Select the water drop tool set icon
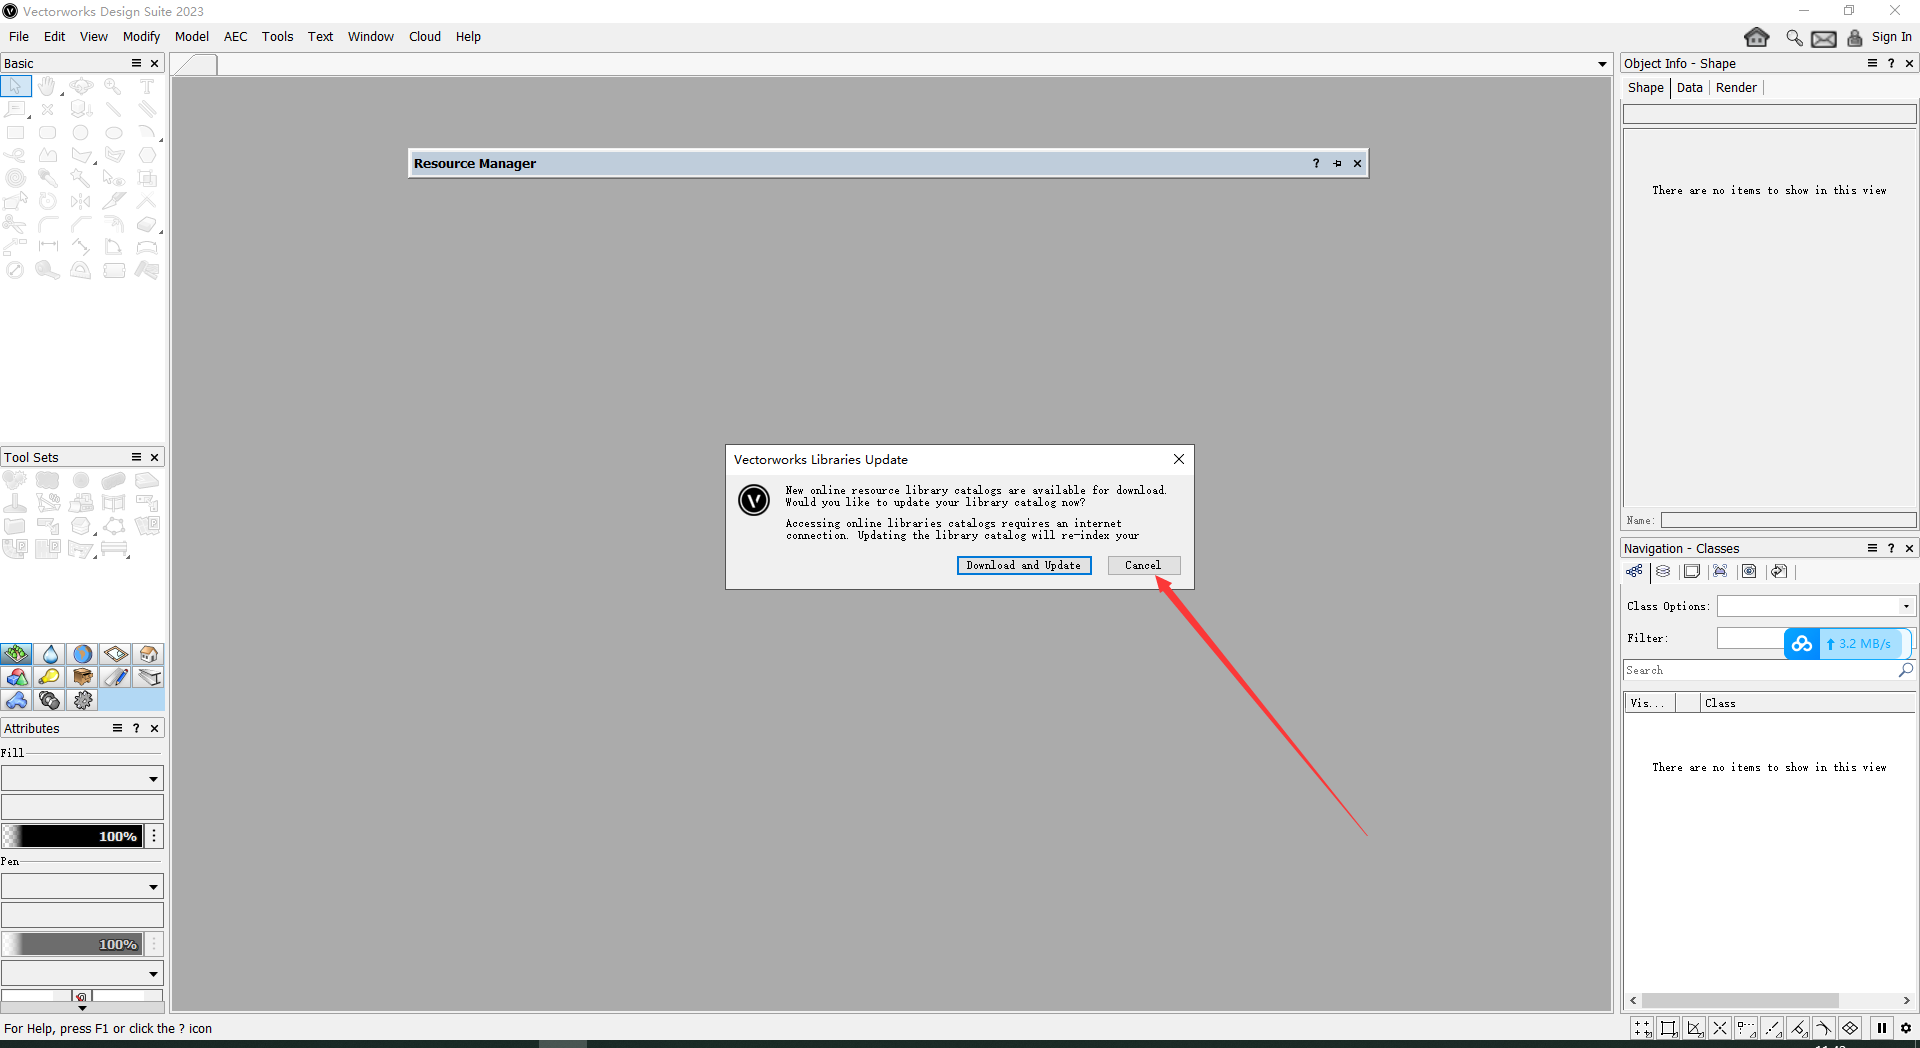1920x1048 pixels. [50, 654]
